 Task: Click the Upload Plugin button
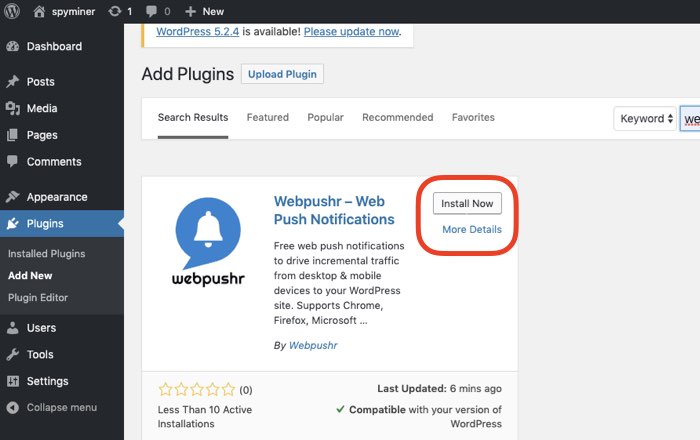tap(282, 74)
